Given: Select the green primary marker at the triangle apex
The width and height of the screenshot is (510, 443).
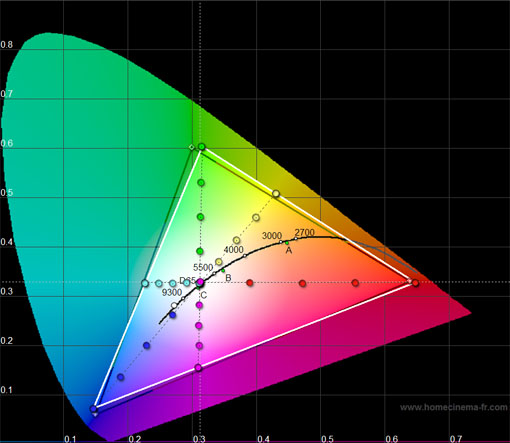Looking at the screenshot, I should pos(202,147).
